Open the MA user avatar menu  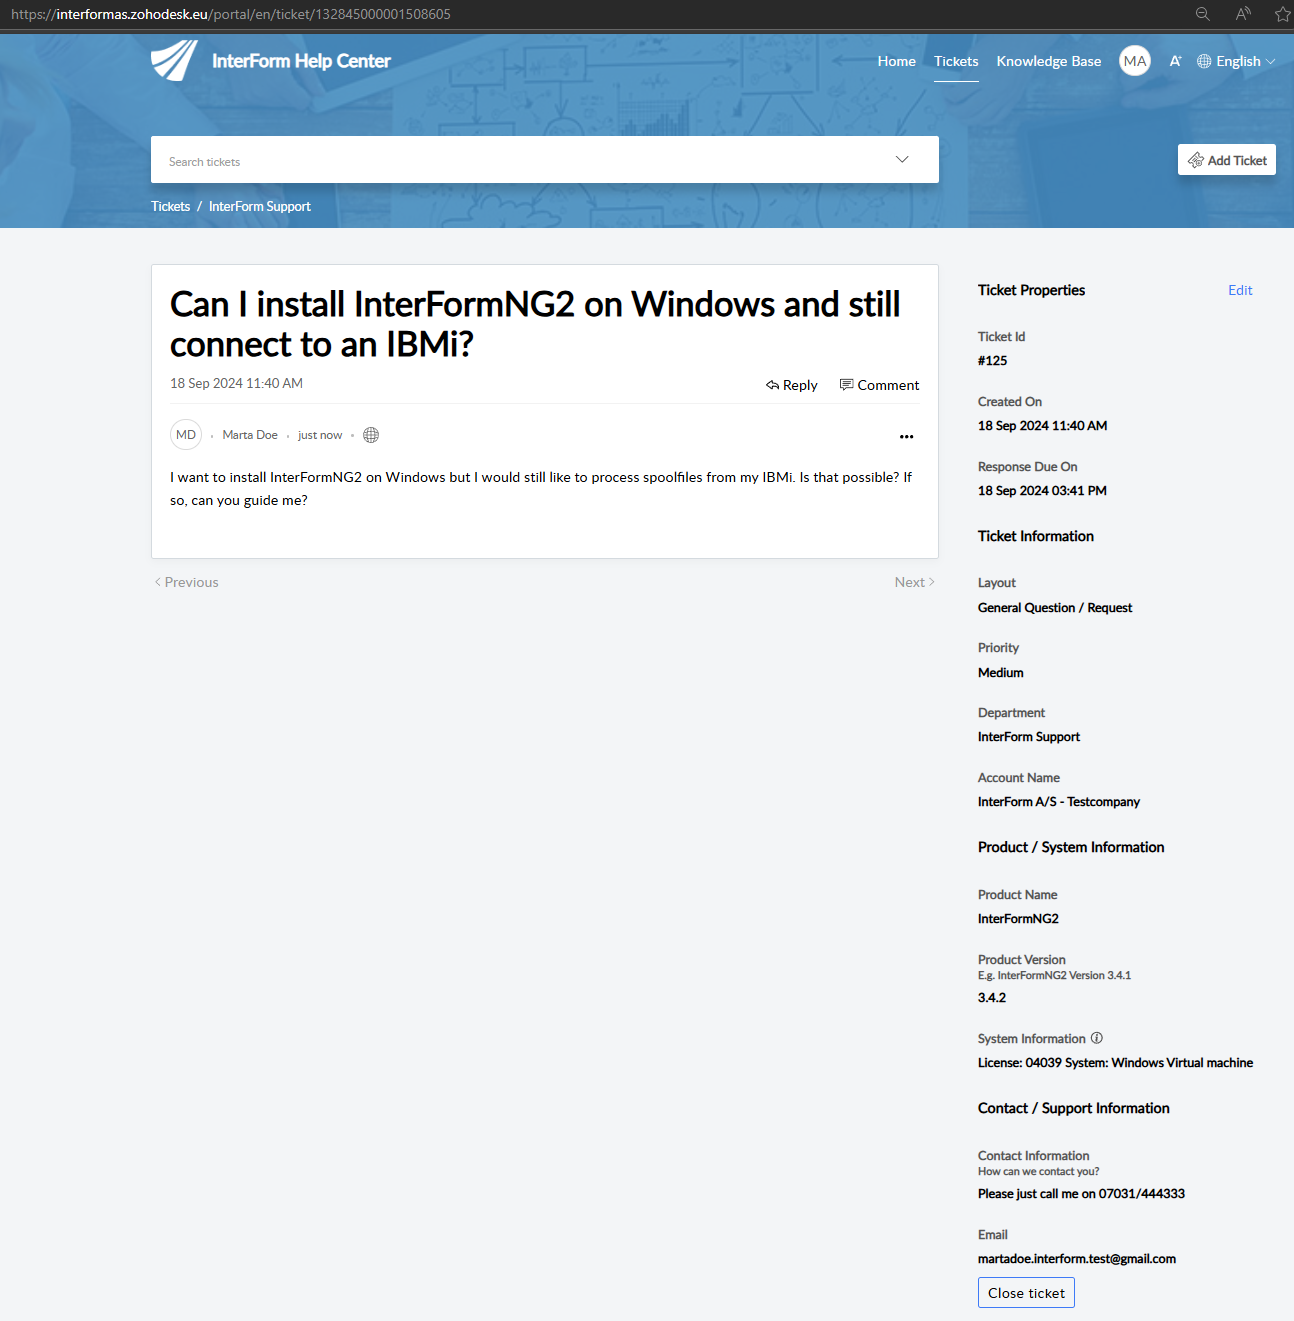coord(1135,61)
